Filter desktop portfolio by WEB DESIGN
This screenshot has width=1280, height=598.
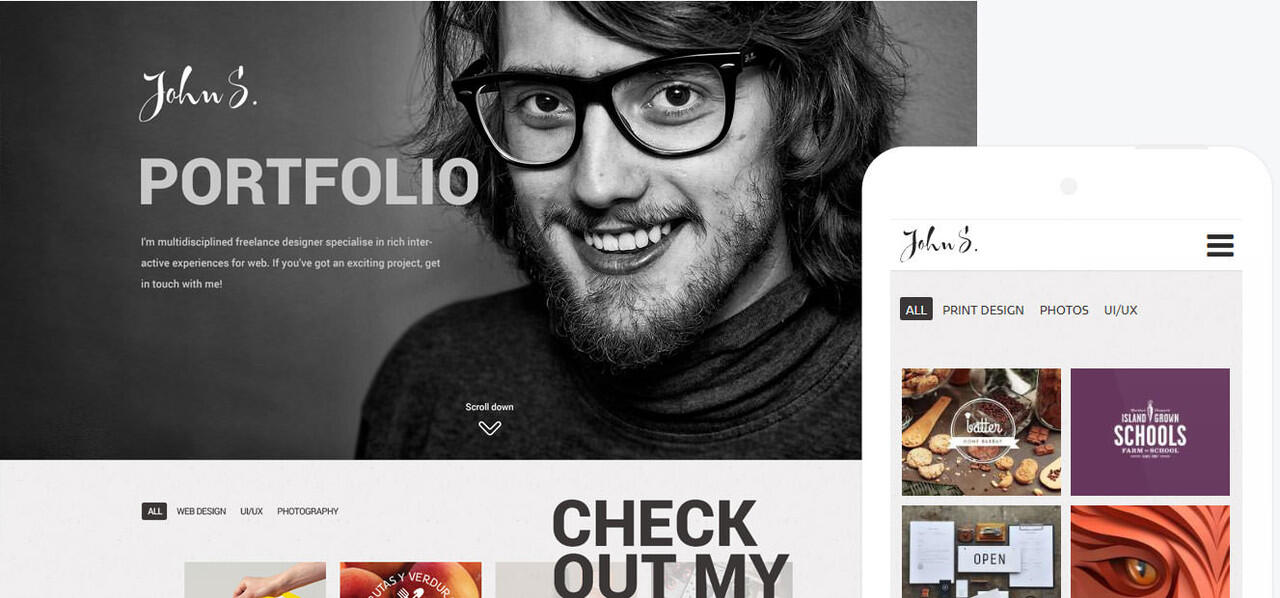pos(201,511)
